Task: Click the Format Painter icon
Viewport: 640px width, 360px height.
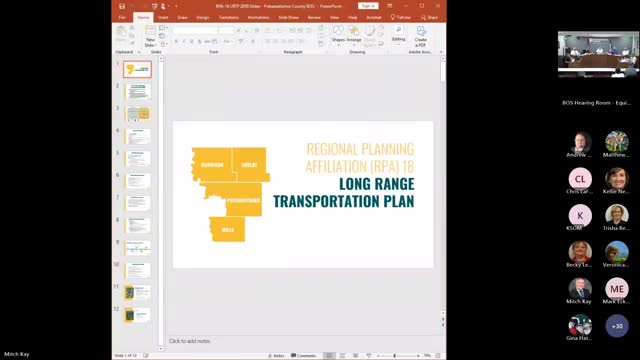Action: [132, 42]
